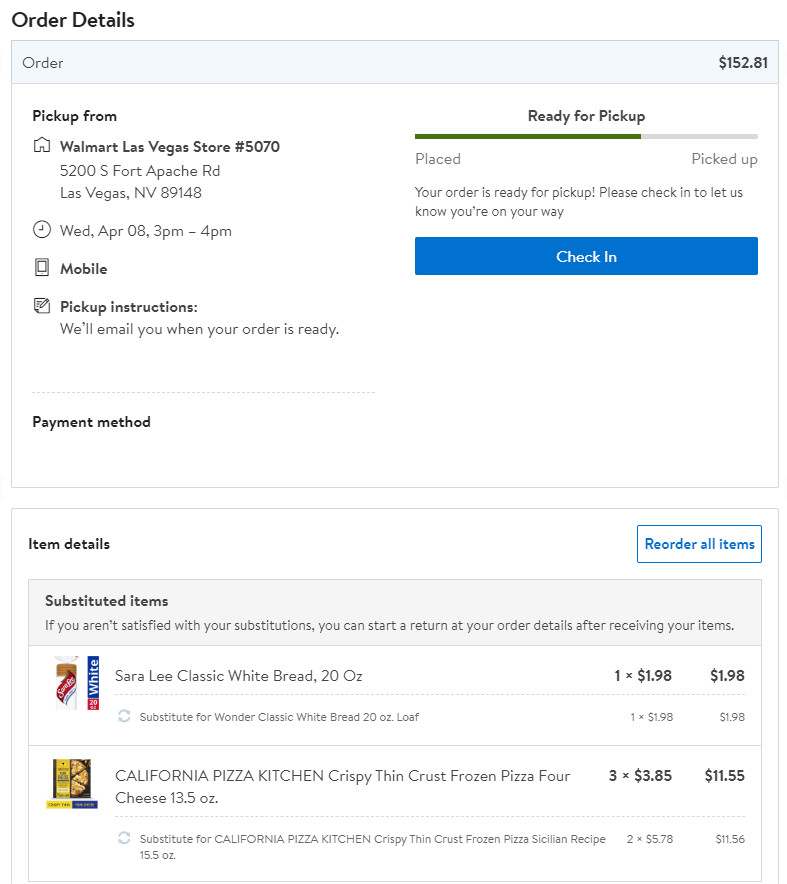Click the 5200 S Fort Apache Rd address
787x884 pixels.
coord(140,170)
